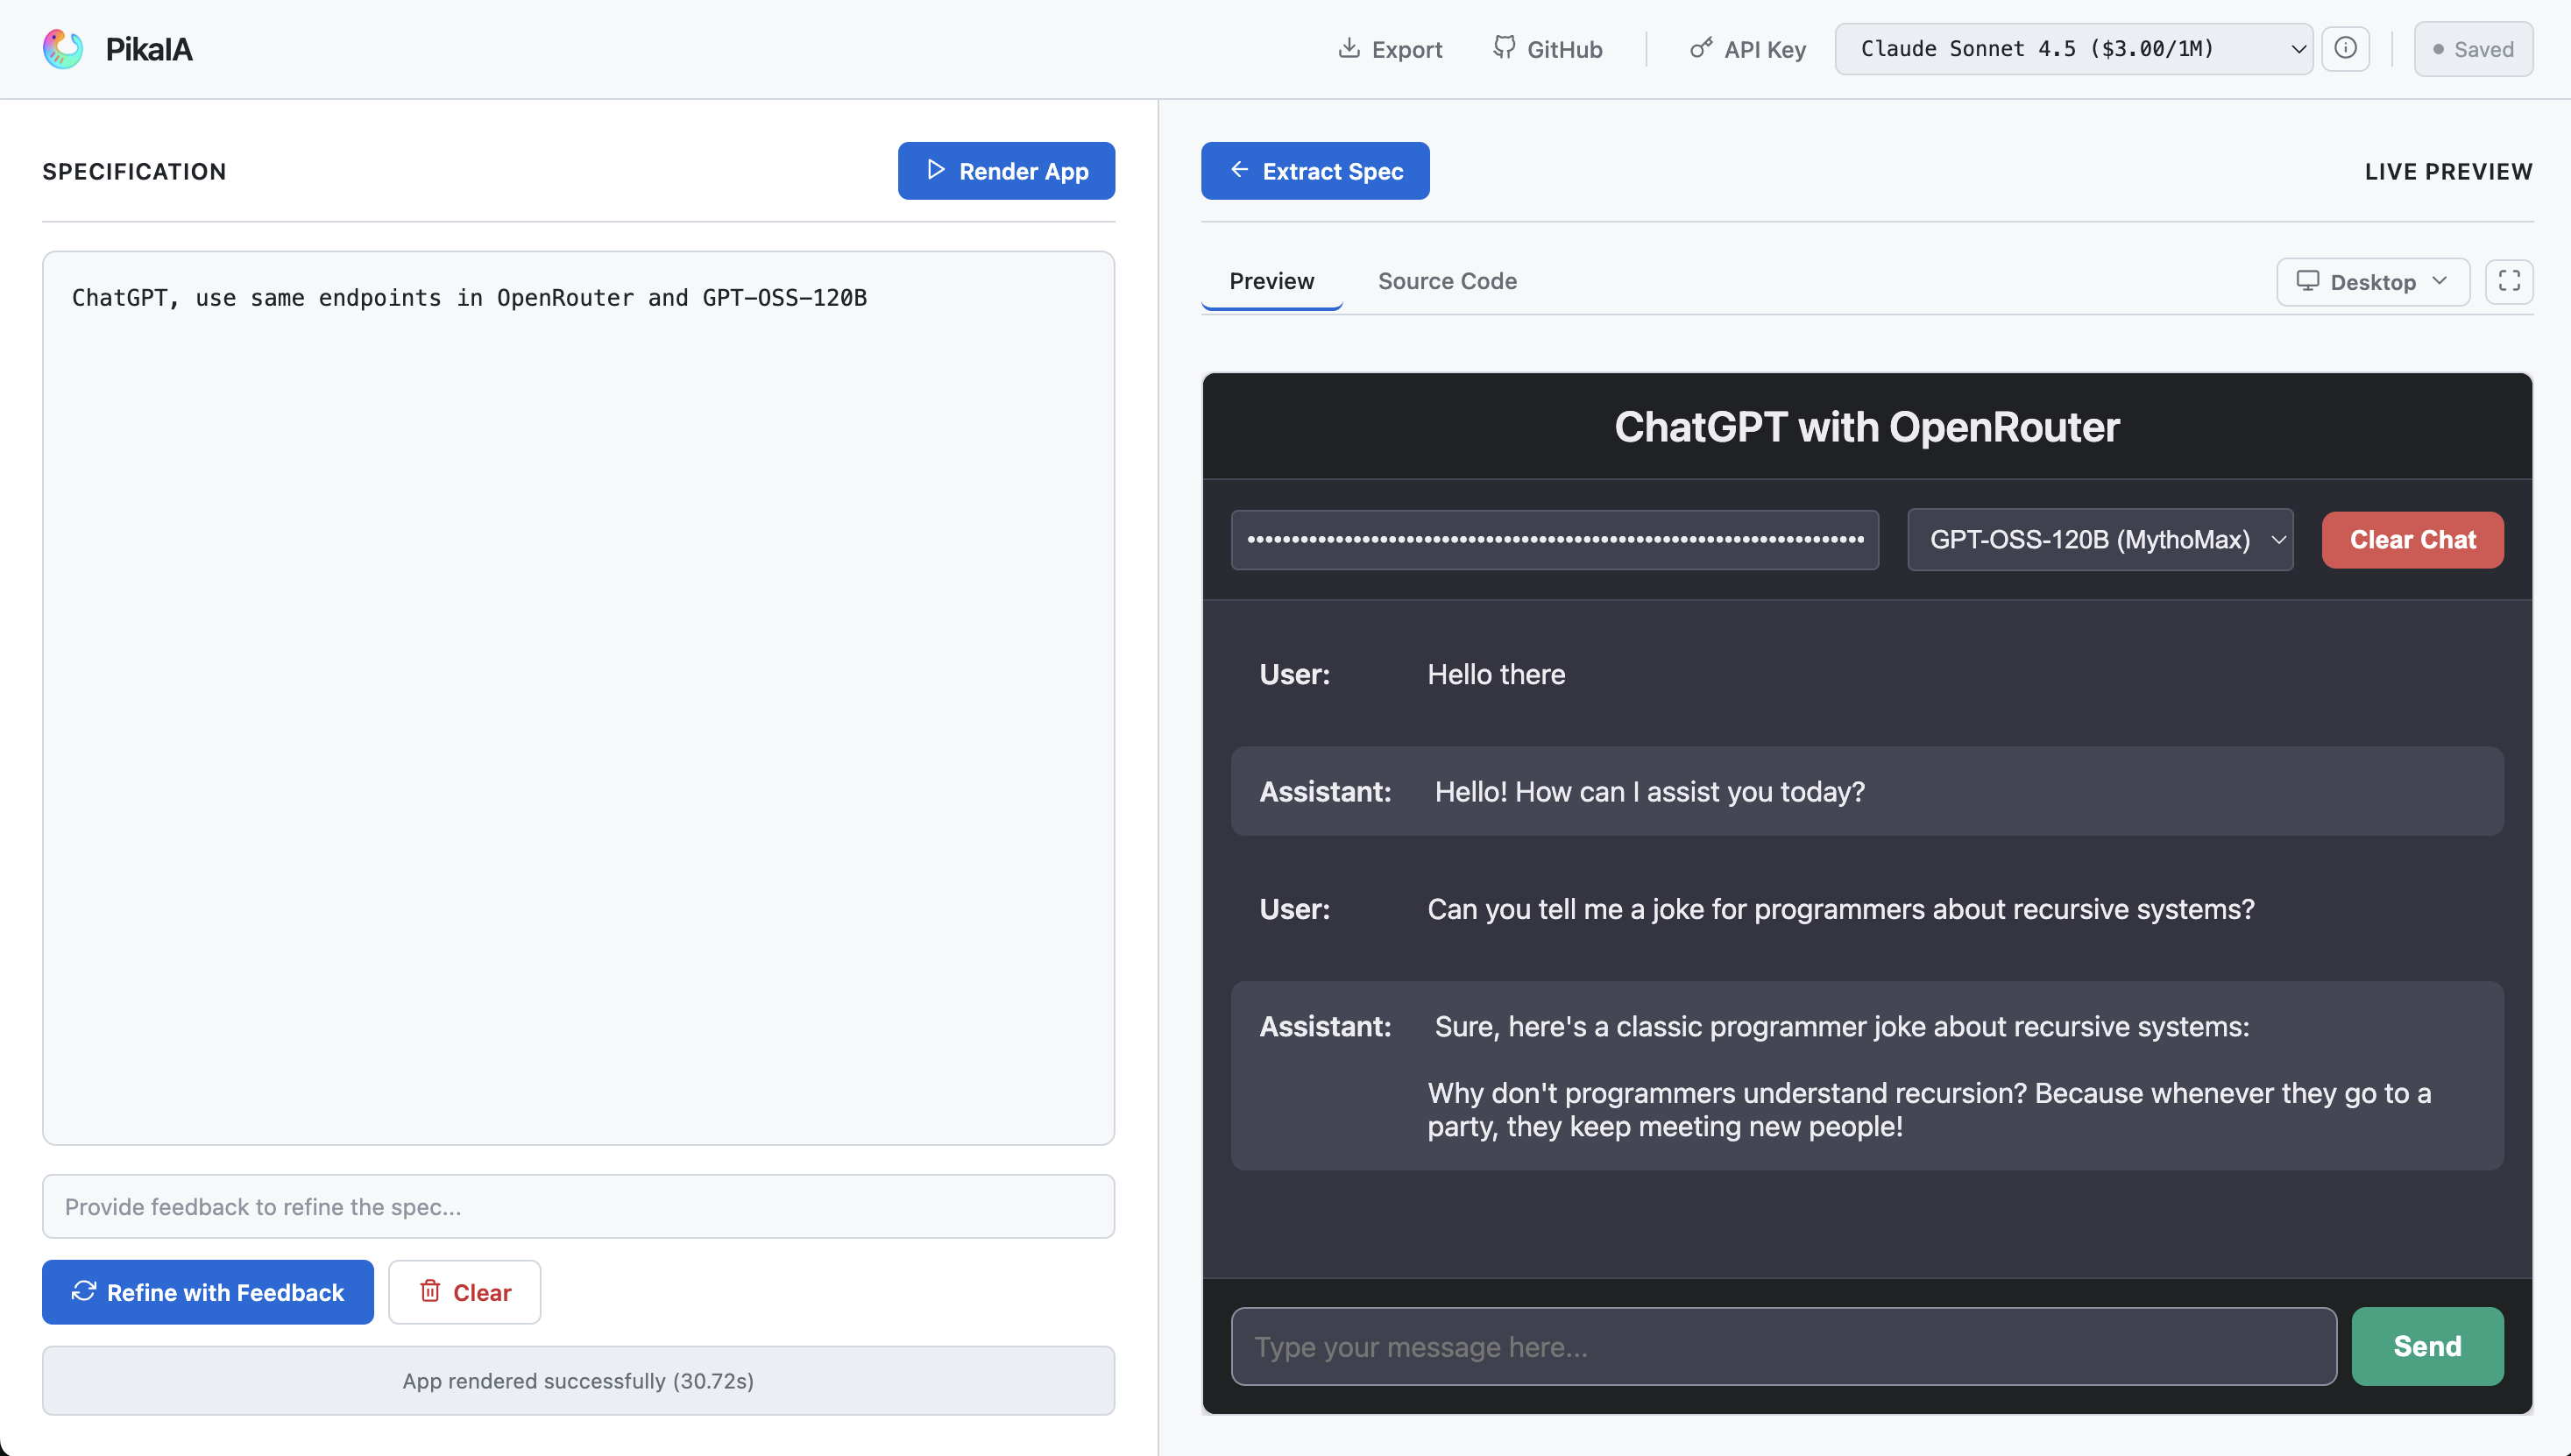Click the API Key icon
2571x1456 pixels.
(x=1700, y=48)
